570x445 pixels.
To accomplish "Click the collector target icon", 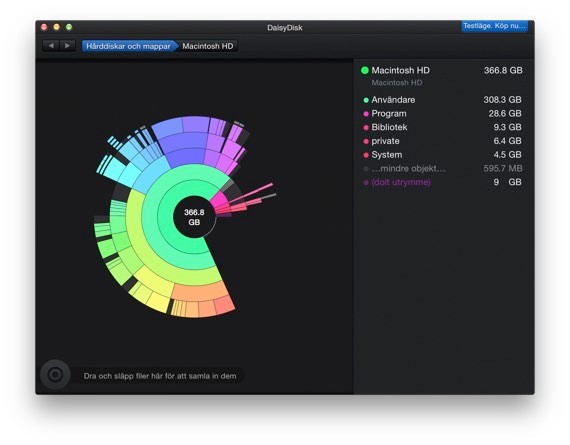I will (55, 374).
